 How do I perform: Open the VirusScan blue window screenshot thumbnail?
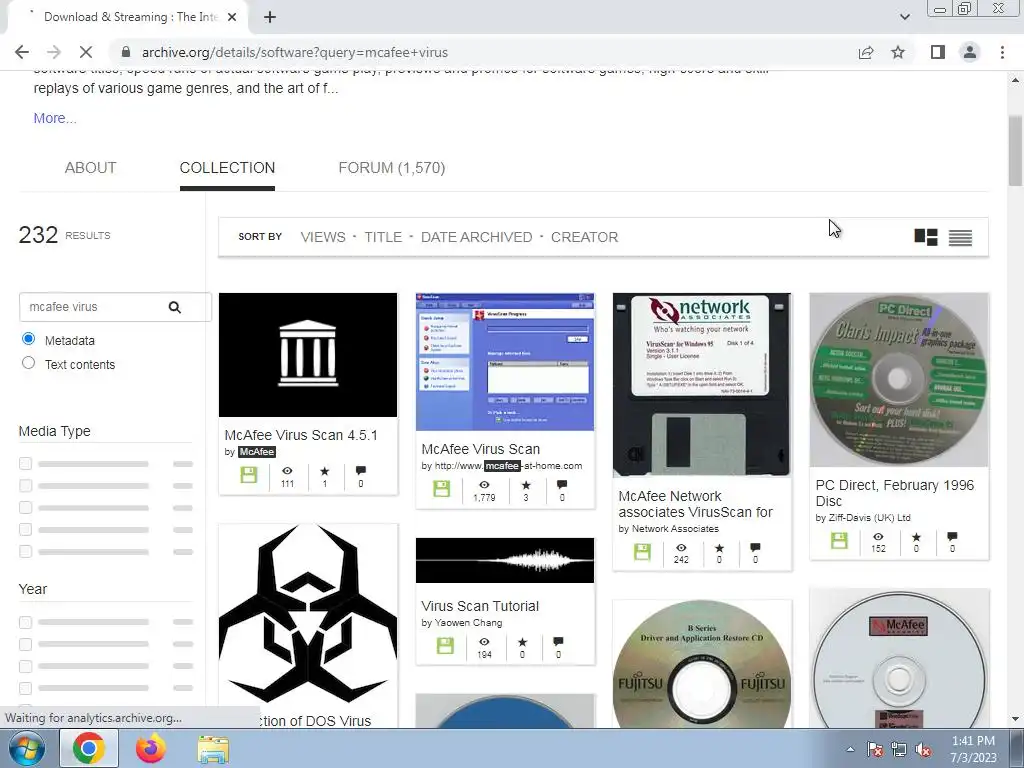[505, 362]
